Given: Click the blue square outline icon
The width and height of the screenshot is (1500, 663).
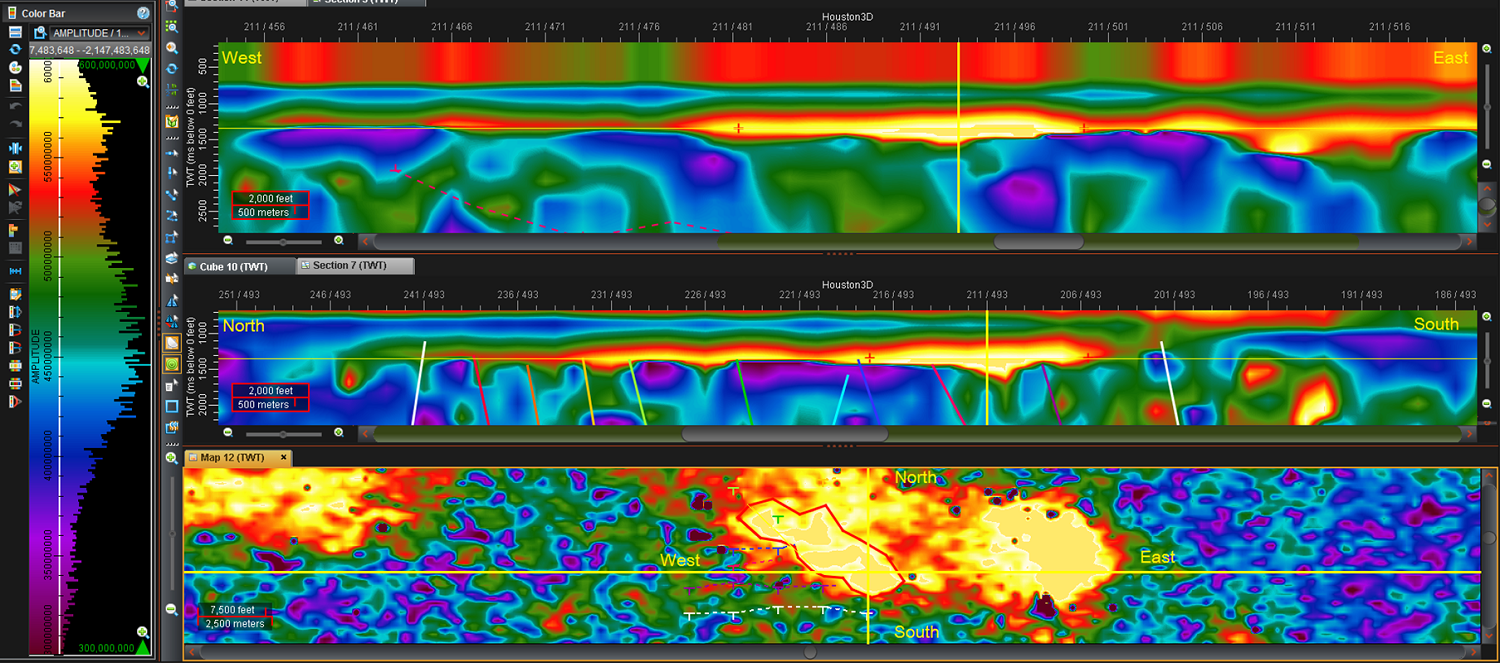Looking at the screenshot, I should coord(172,406).
